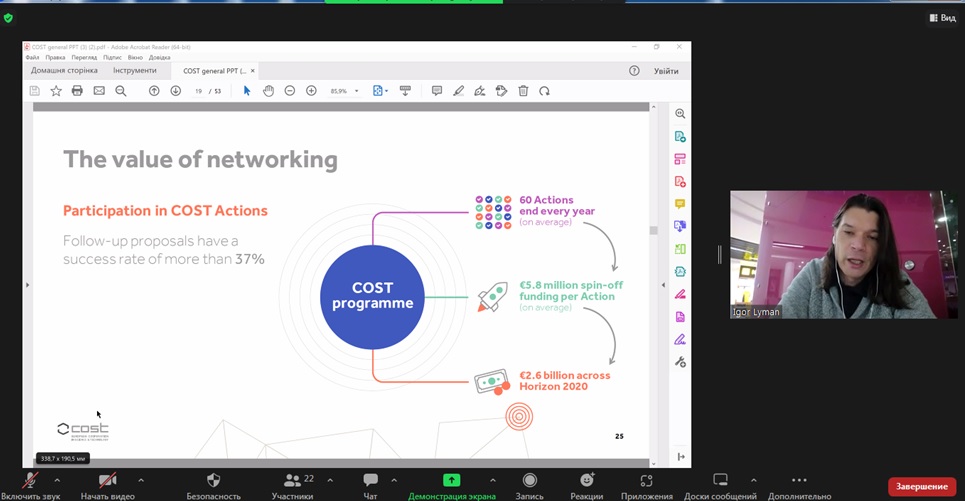Zoom out with the minus circle

290,91
